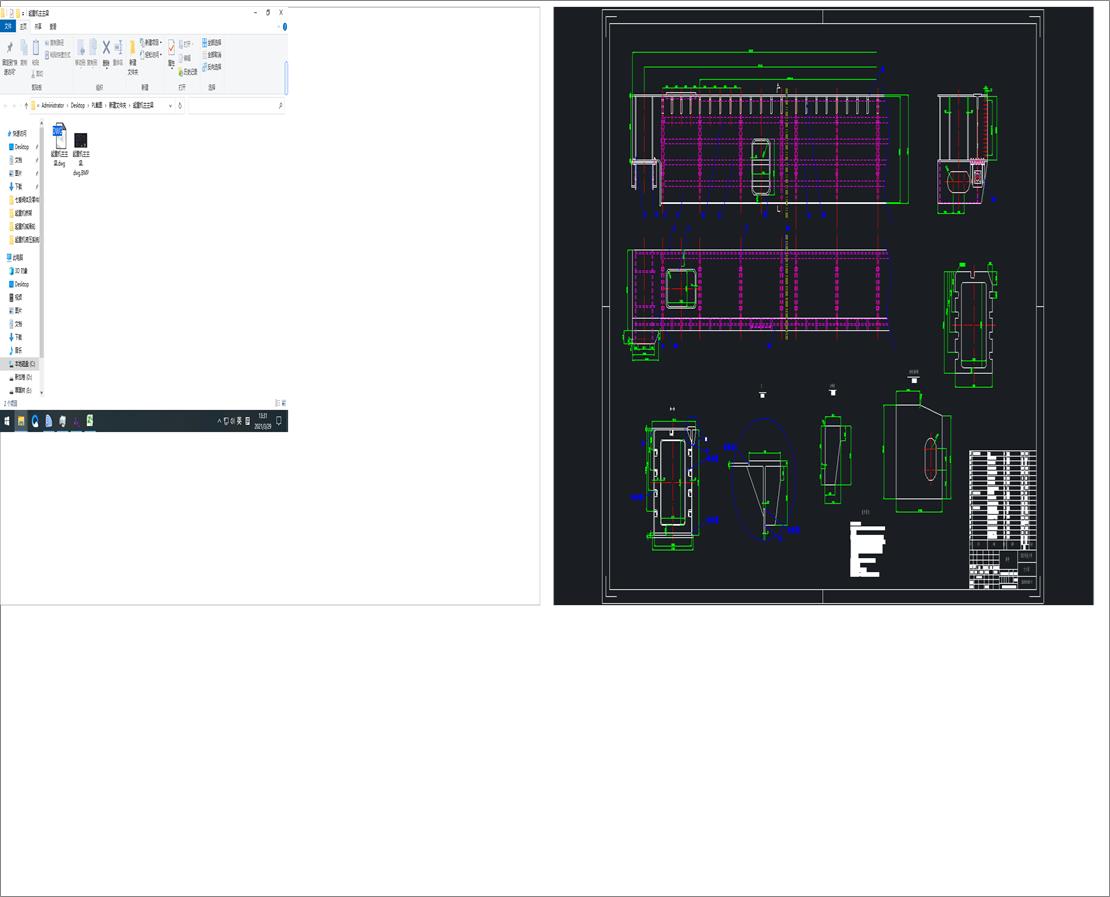Click File Explorer on the taskbar
1110x897 pixels.
click(21, 421)
